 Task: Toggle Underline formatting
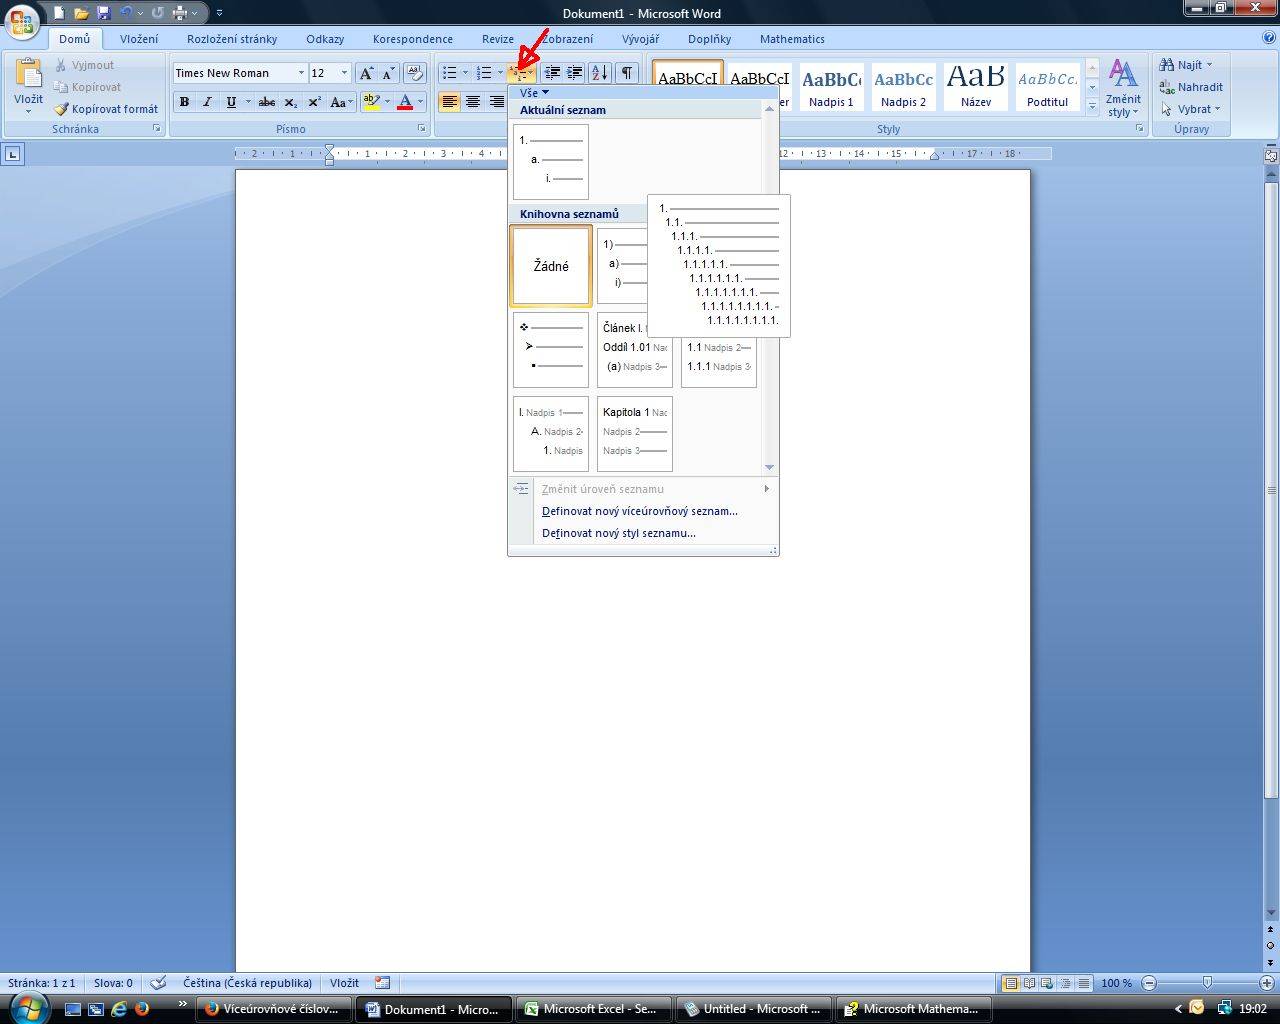coord(232,102)
